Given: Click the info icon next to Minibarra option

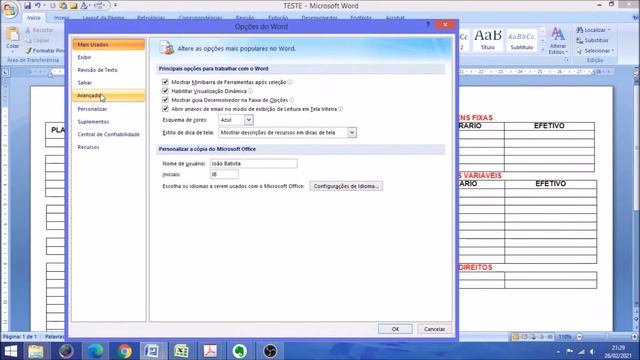Looking at the screenshot, I should (290, 82).
